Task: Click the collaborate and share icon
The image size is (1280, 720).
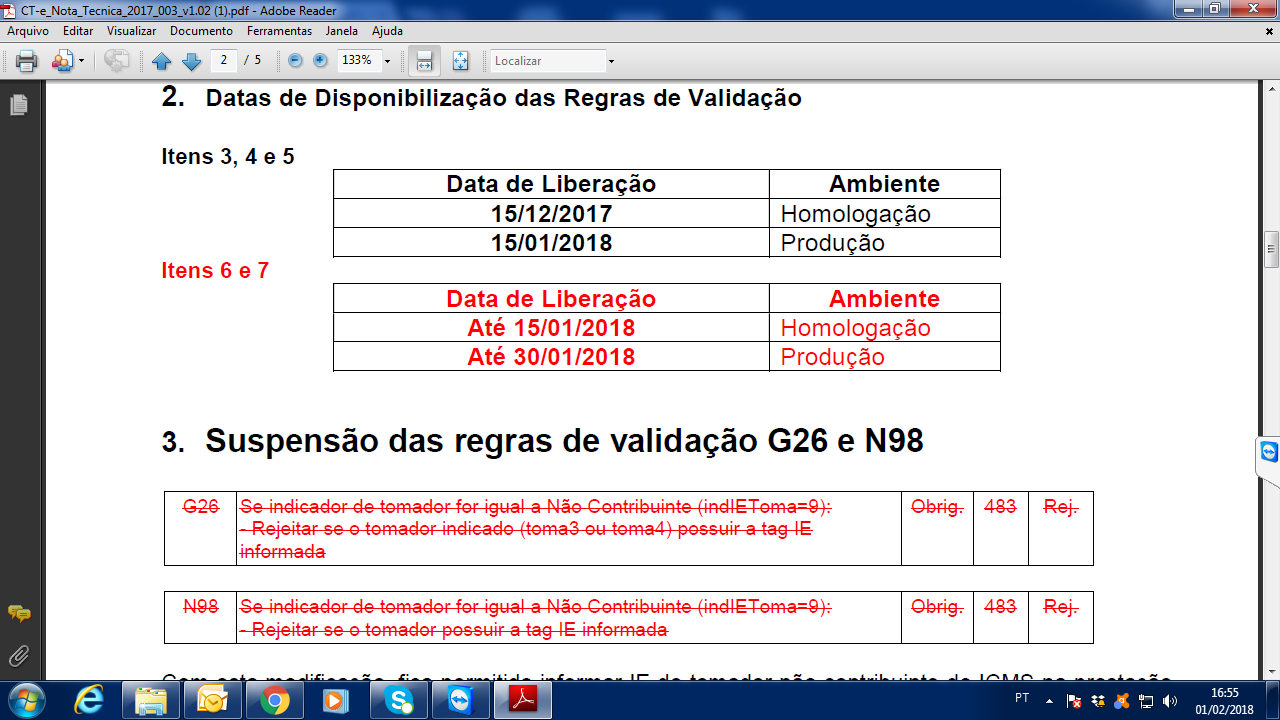Action: point(62,61)
